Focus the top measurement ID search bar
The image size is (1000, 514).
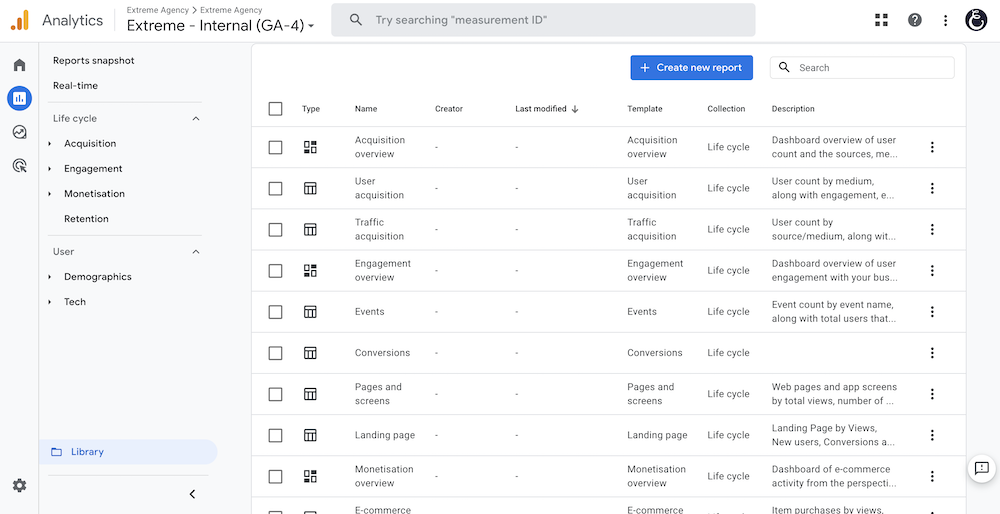(x=543, y=20)
